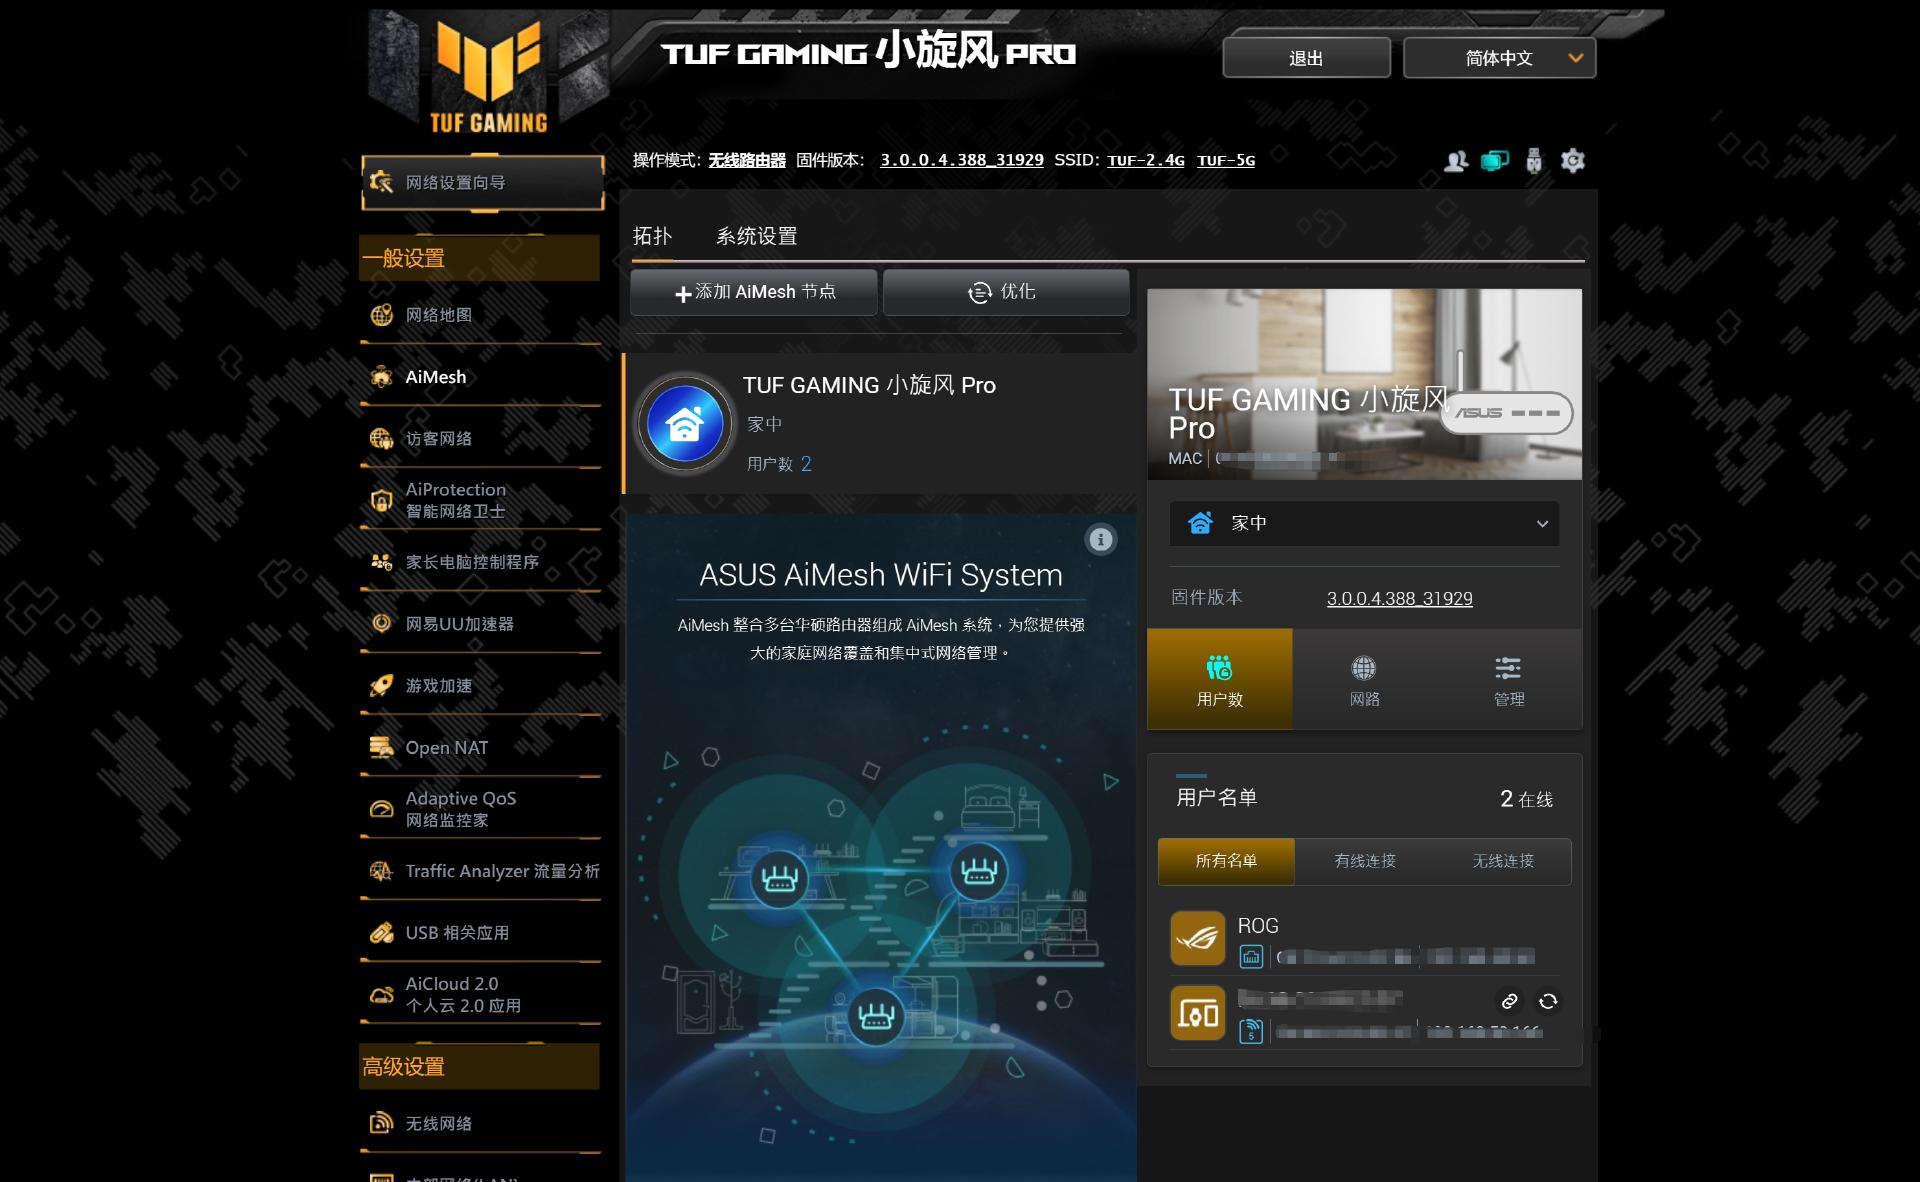The width and height of the screenshot is (1920, 1182).
Task: Open the firmware version 3.0.0.4.388_31929 link
Action: tap(1400, 598)
